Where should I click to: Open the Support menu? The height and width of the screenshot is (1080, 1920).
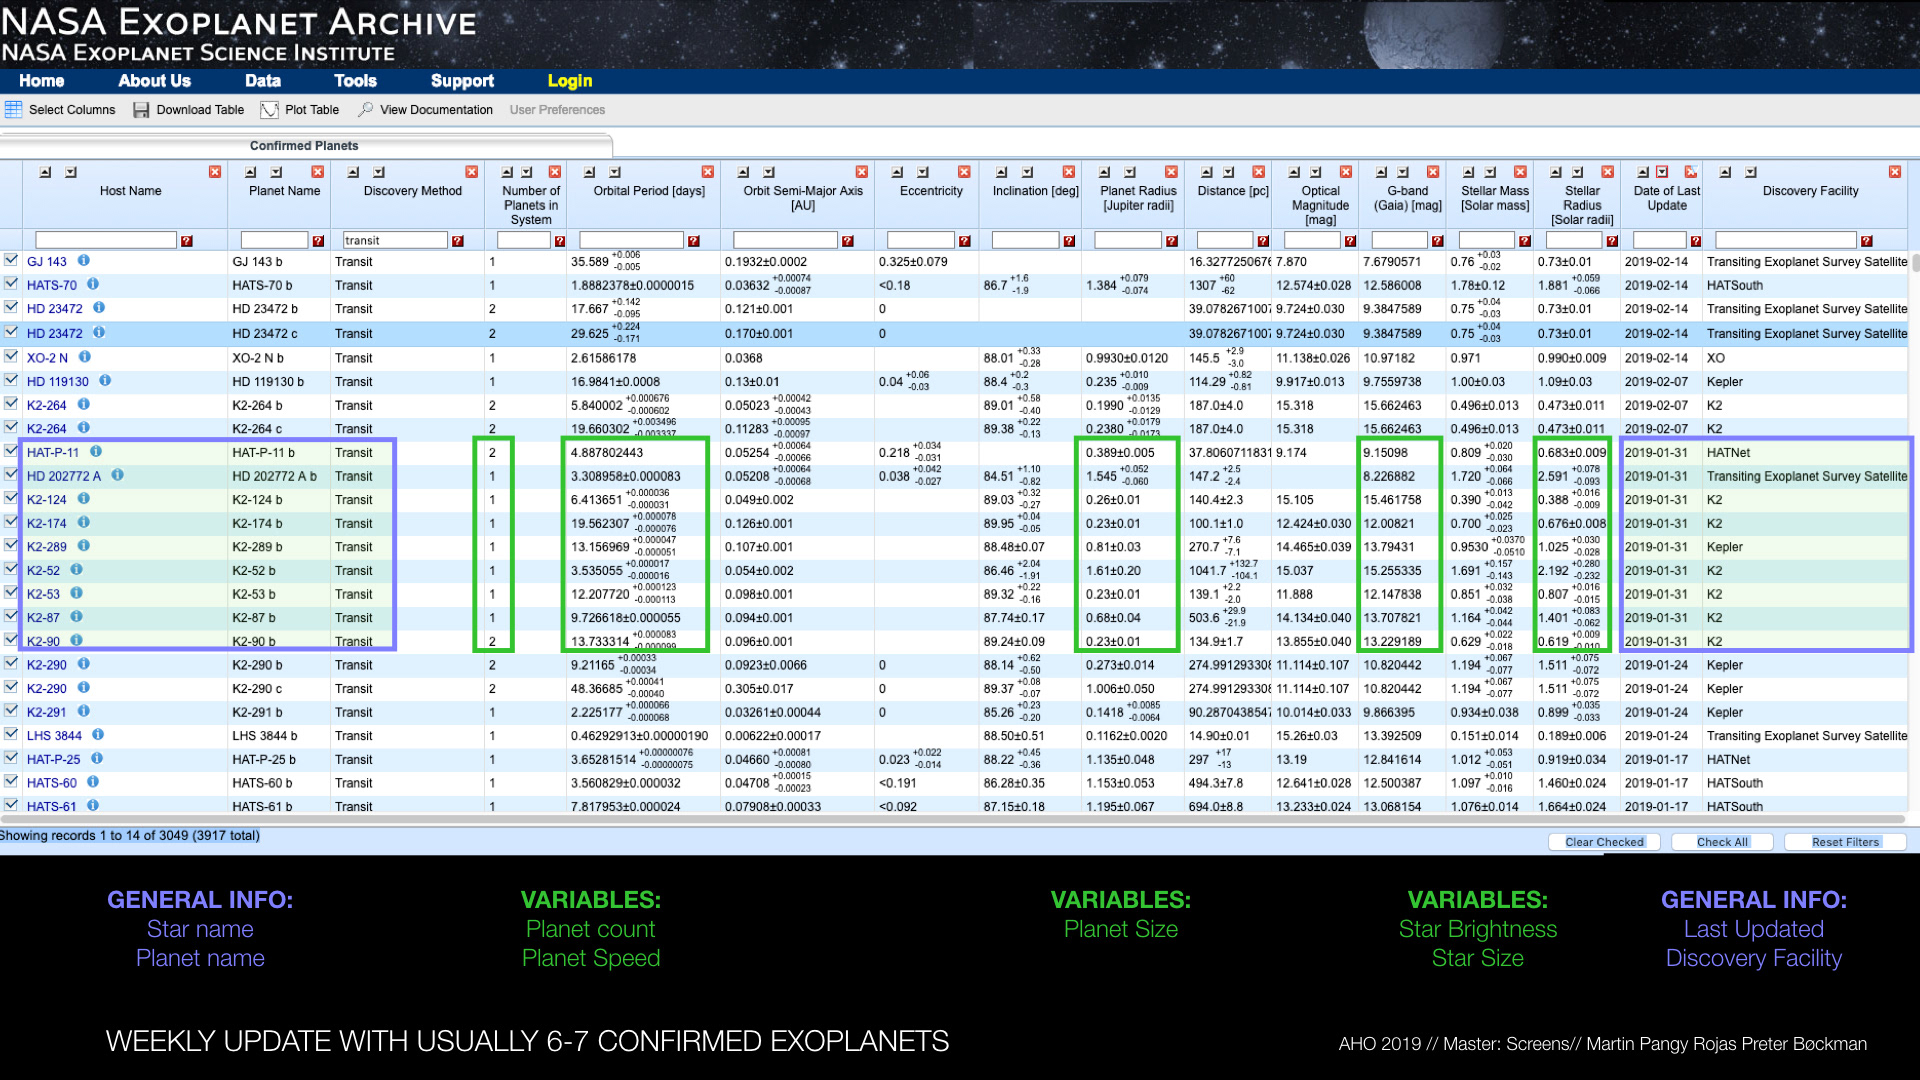pos(462,81)
